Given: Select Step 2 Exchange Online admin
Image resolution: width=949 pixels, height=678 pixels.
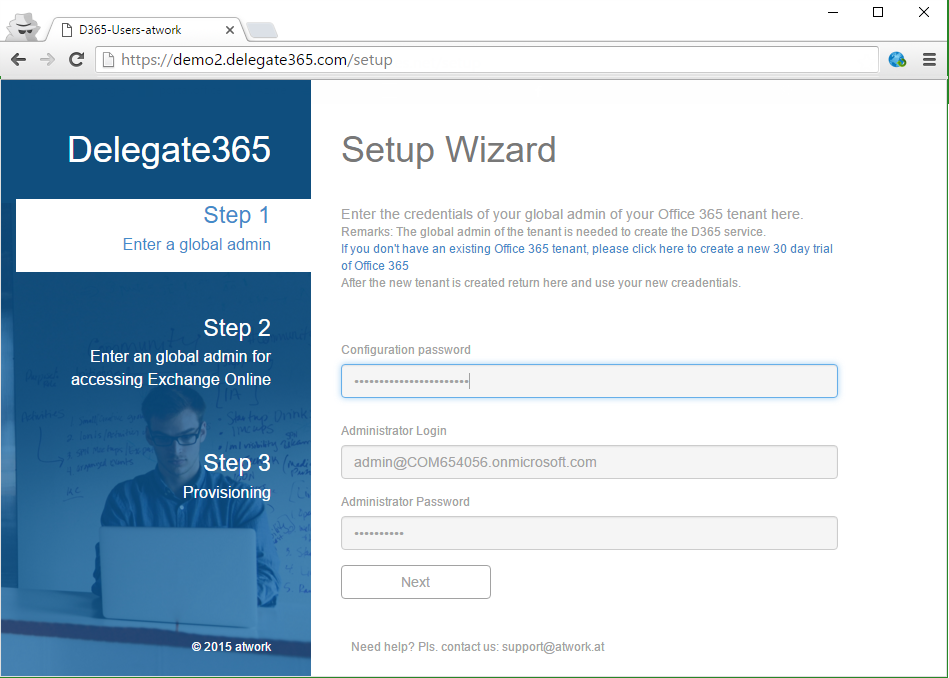Looking at the screenshot, I should click(171, 352).
